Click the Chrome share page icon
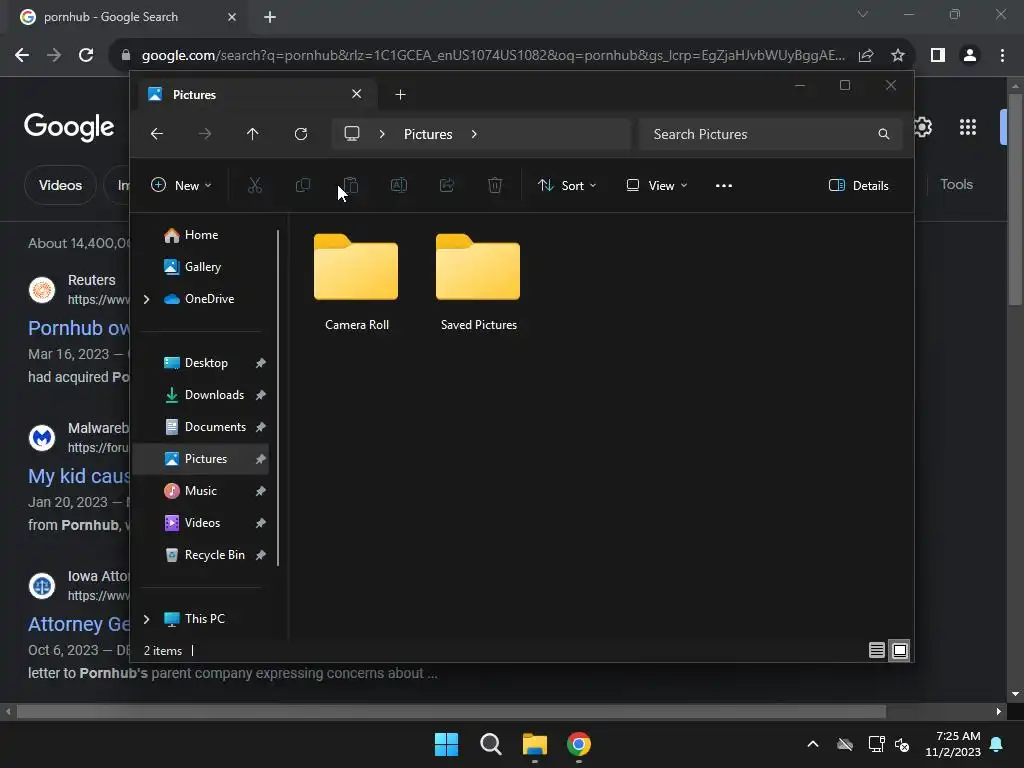 point(866,55)
